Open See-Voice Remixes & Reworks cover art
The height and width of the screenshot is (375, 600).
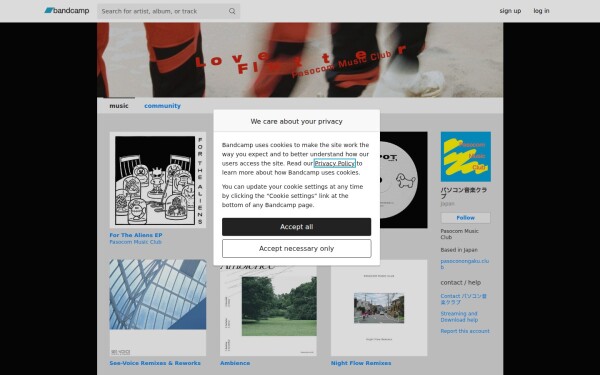point(158,308)
